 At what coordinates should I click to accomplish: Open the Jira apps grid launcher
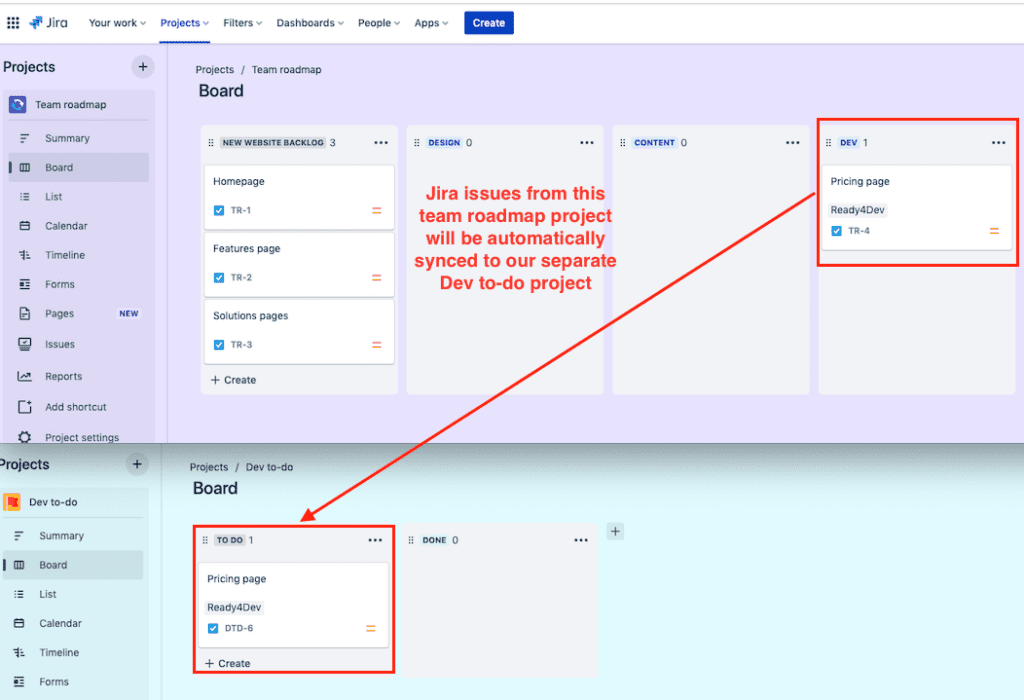pyautogui.click(x=13, y=22)
